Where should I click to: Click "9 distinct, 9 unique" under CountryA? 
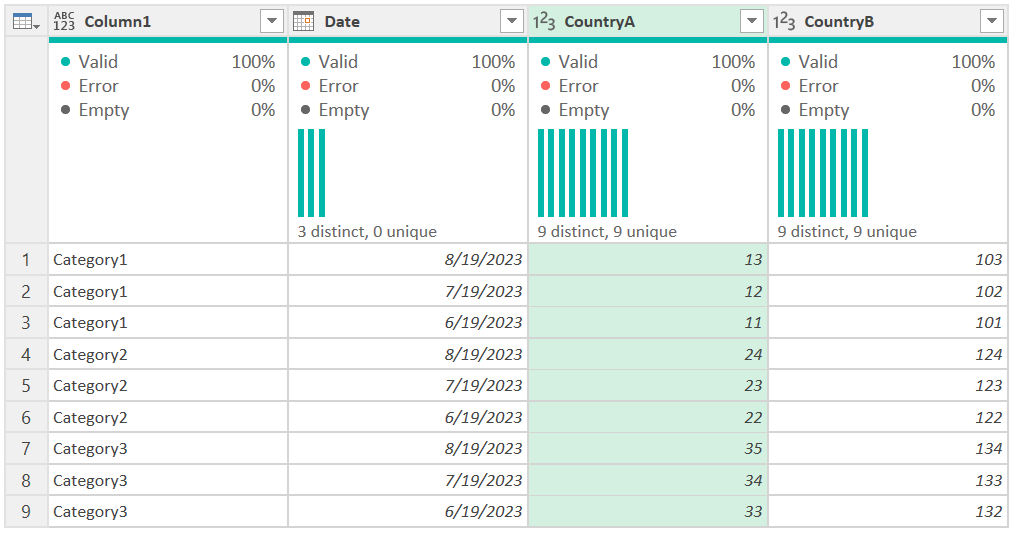pos(607,232)
